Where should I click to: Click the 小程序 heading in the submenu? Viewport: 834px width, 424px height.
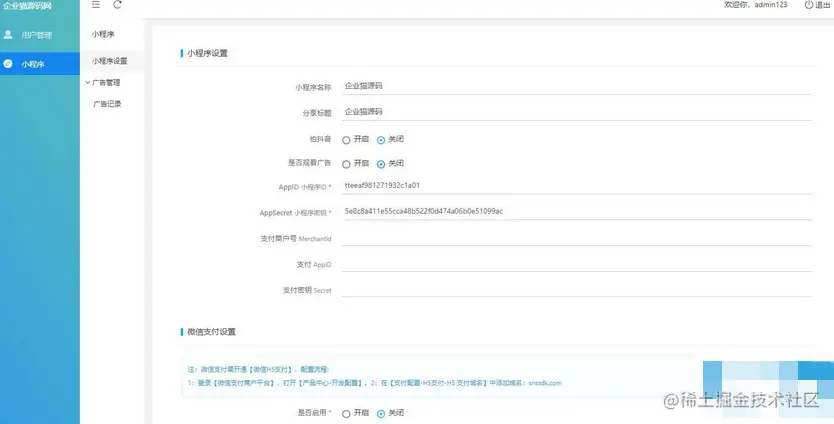(x=103, y=34)
